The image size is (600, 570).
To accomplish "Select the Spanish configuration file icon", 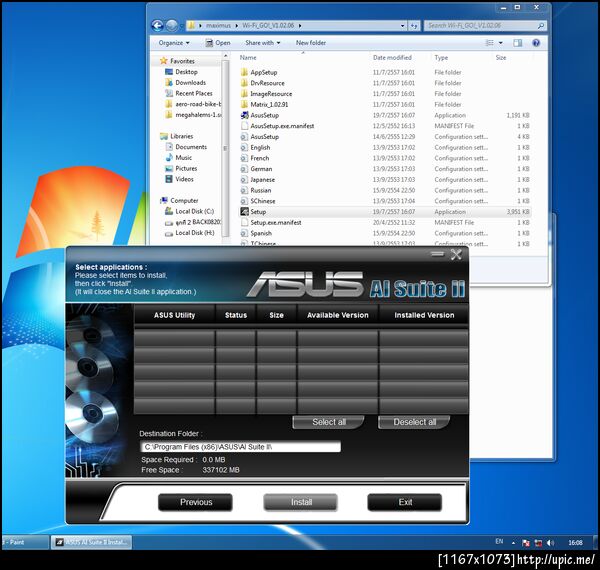I will pos(245,233).
